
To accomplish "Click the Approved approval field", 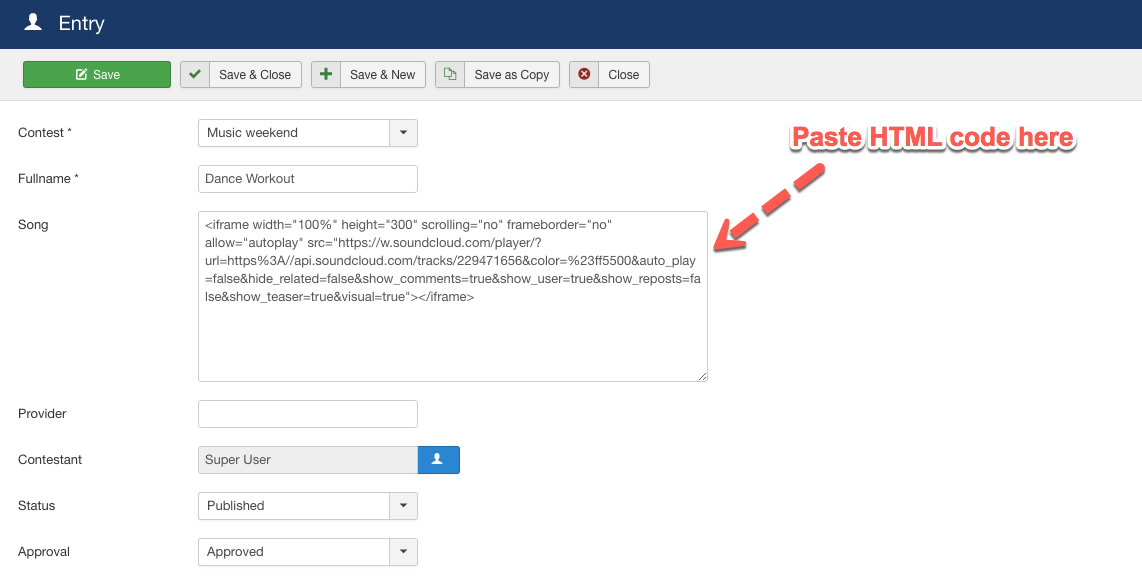I will pyautogui.click(x=290, y=552).
